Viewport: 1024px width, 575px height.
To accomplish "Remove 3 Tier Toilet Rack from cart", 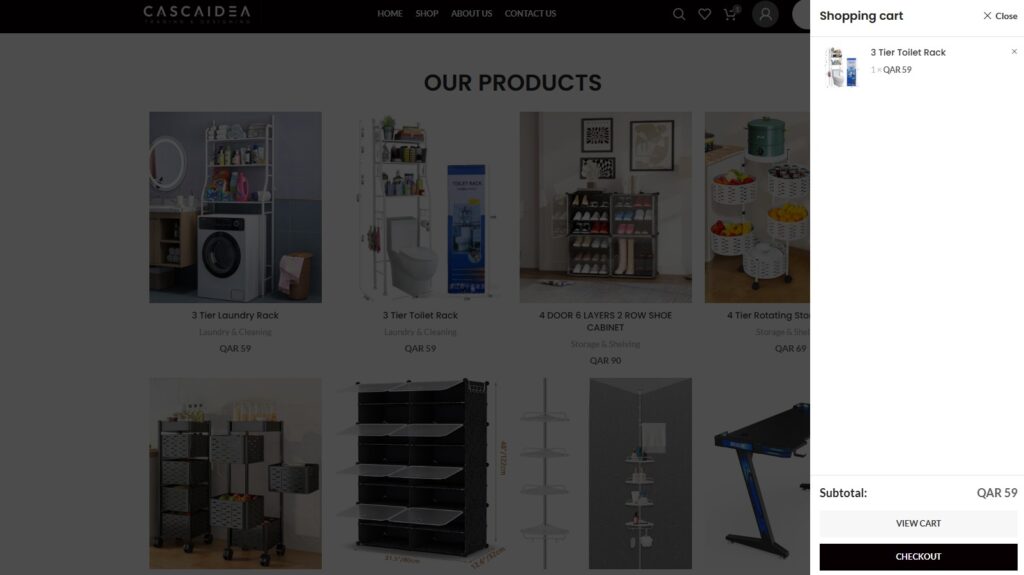I will pyautogui.click(x=1014, y=52).
